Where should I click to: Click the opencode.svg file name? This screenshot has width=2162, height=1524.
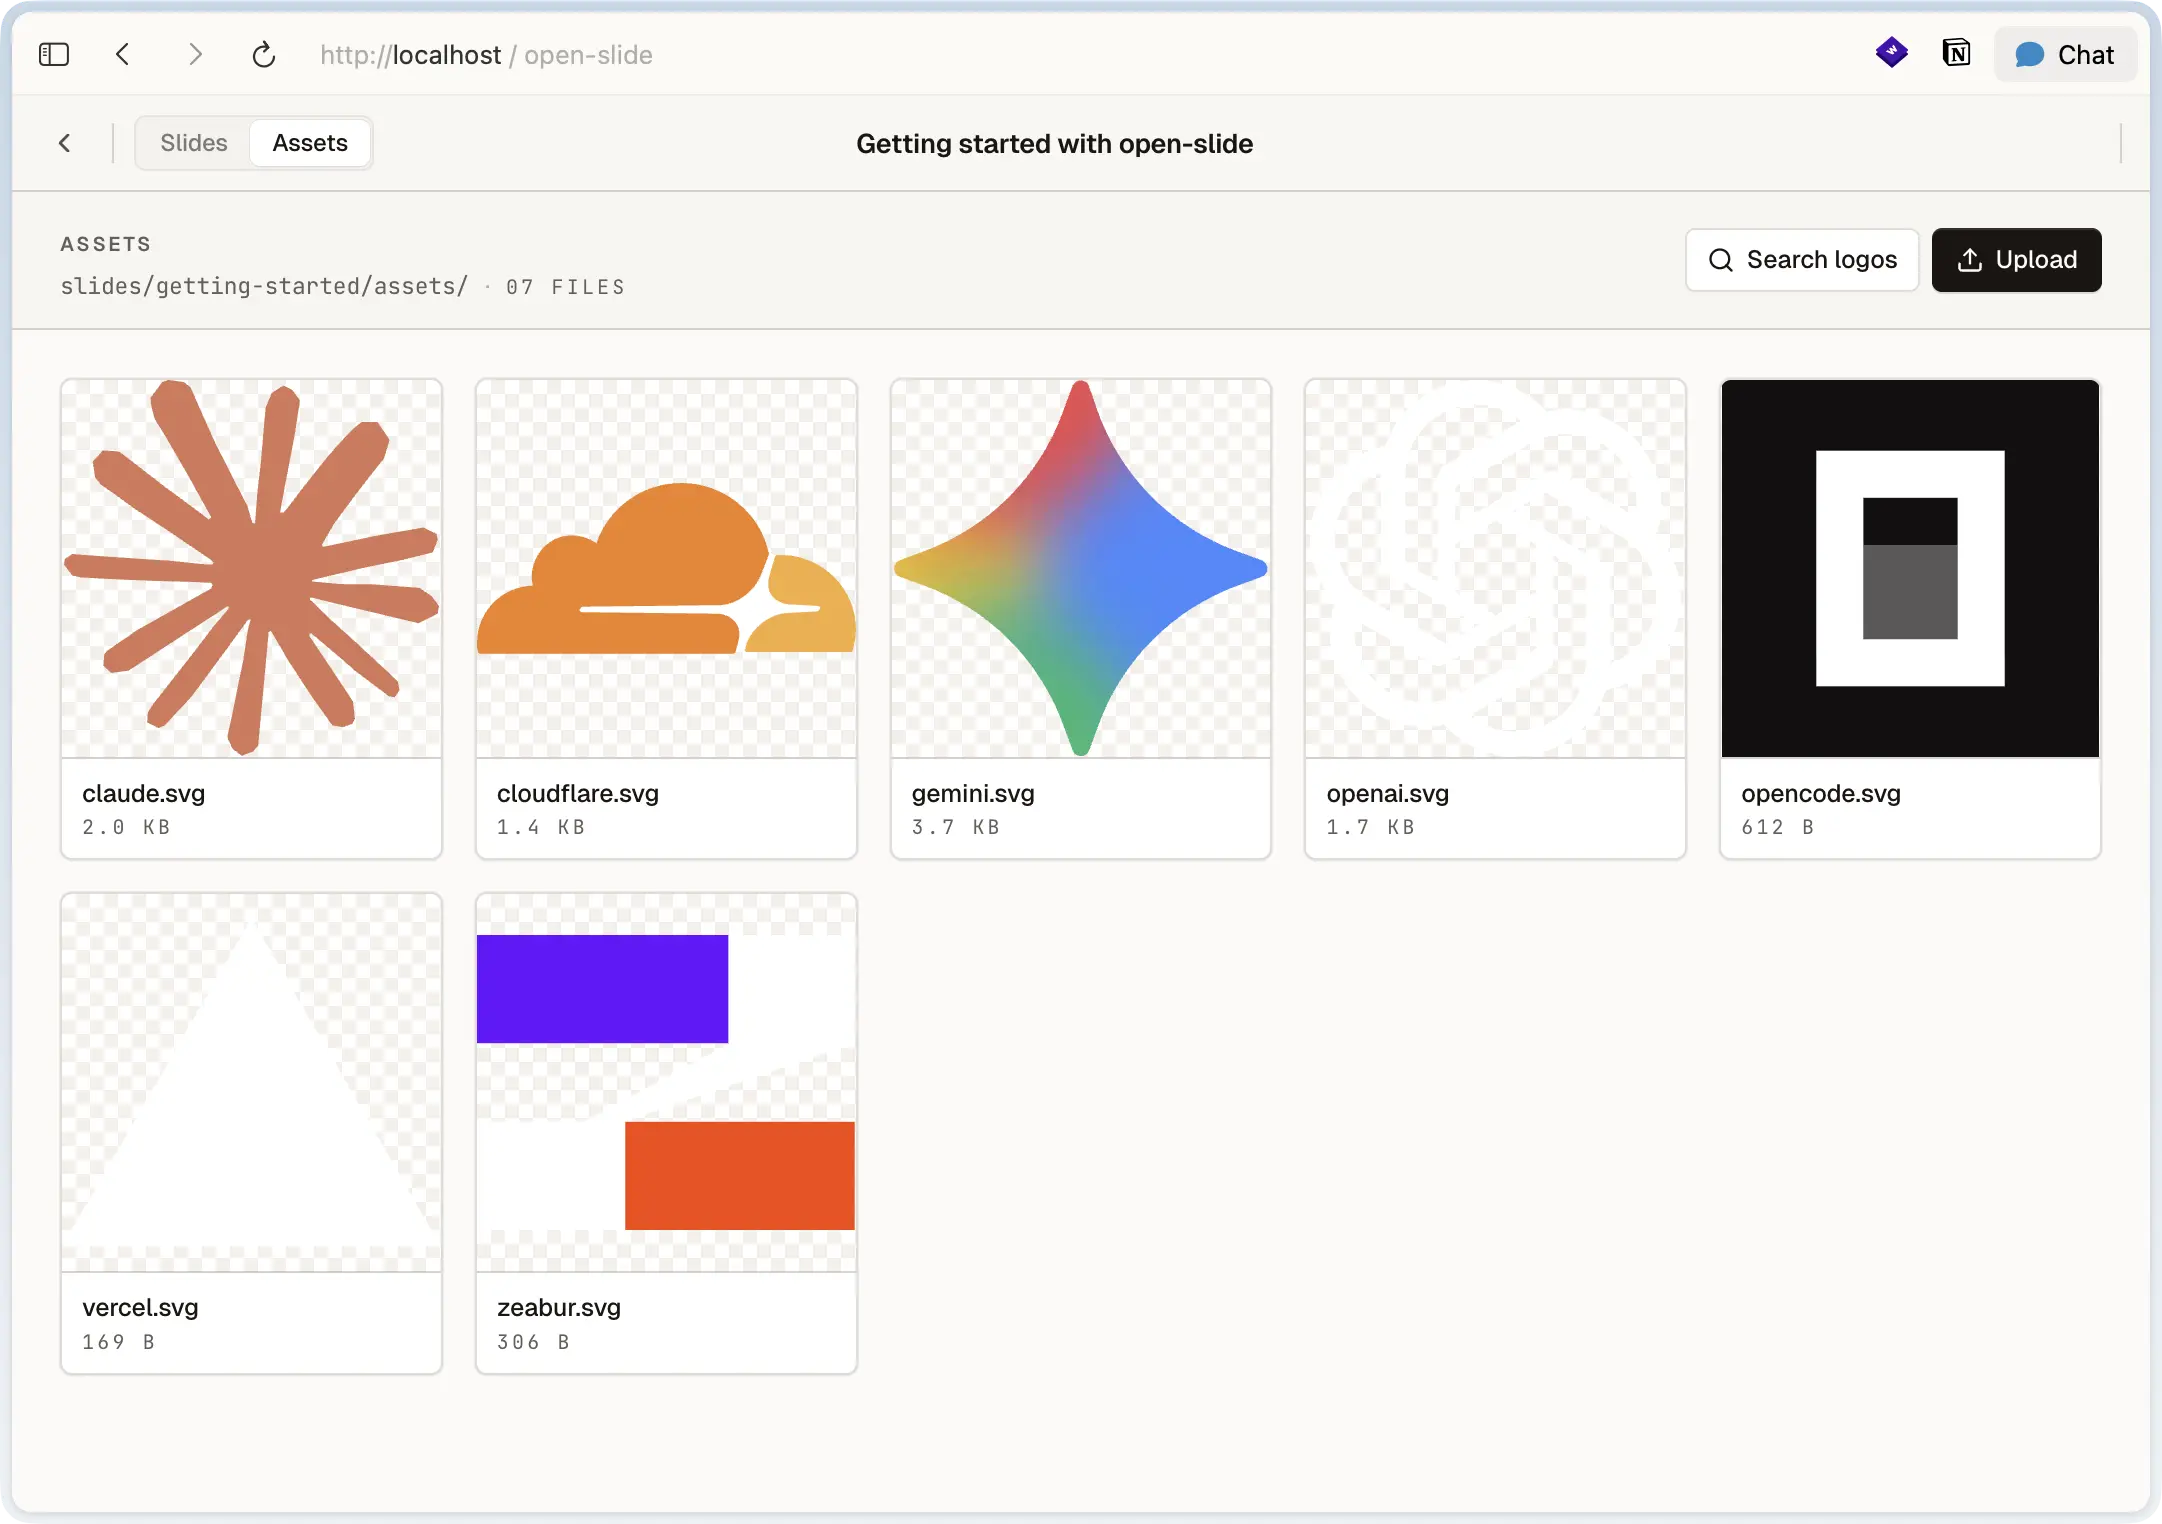pos(1821,793)
